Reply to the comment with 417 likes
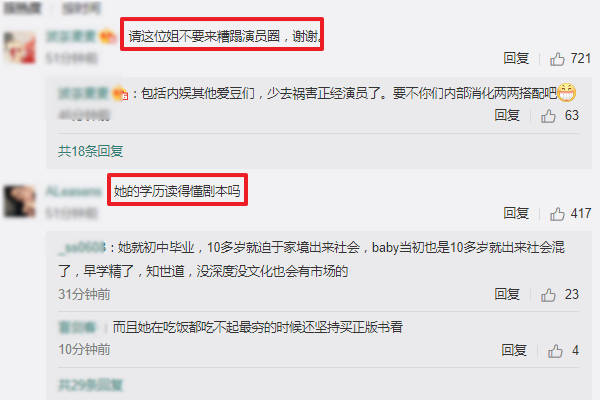 (x=516, y=213)
